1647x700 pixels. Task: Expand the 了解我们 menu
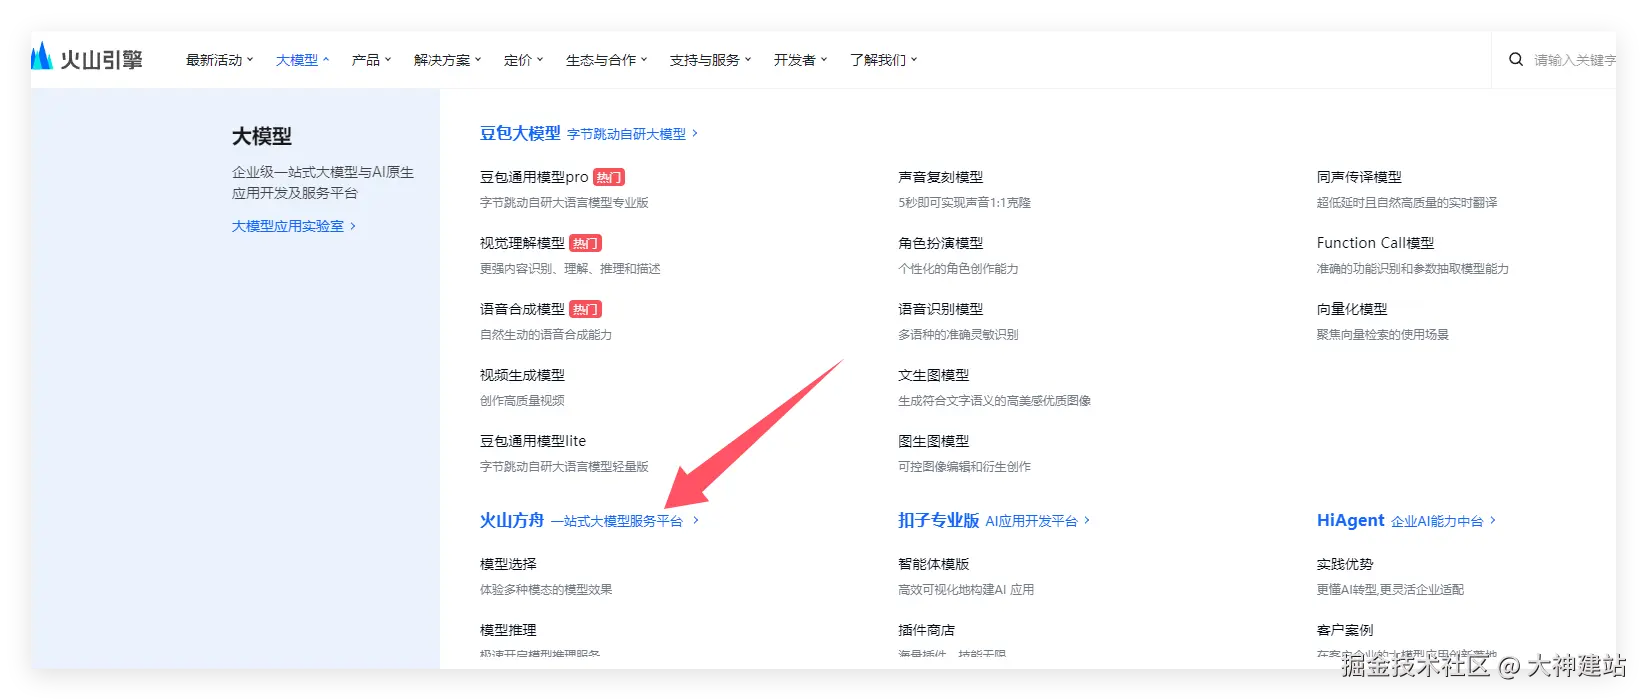[x=884, y=60]
